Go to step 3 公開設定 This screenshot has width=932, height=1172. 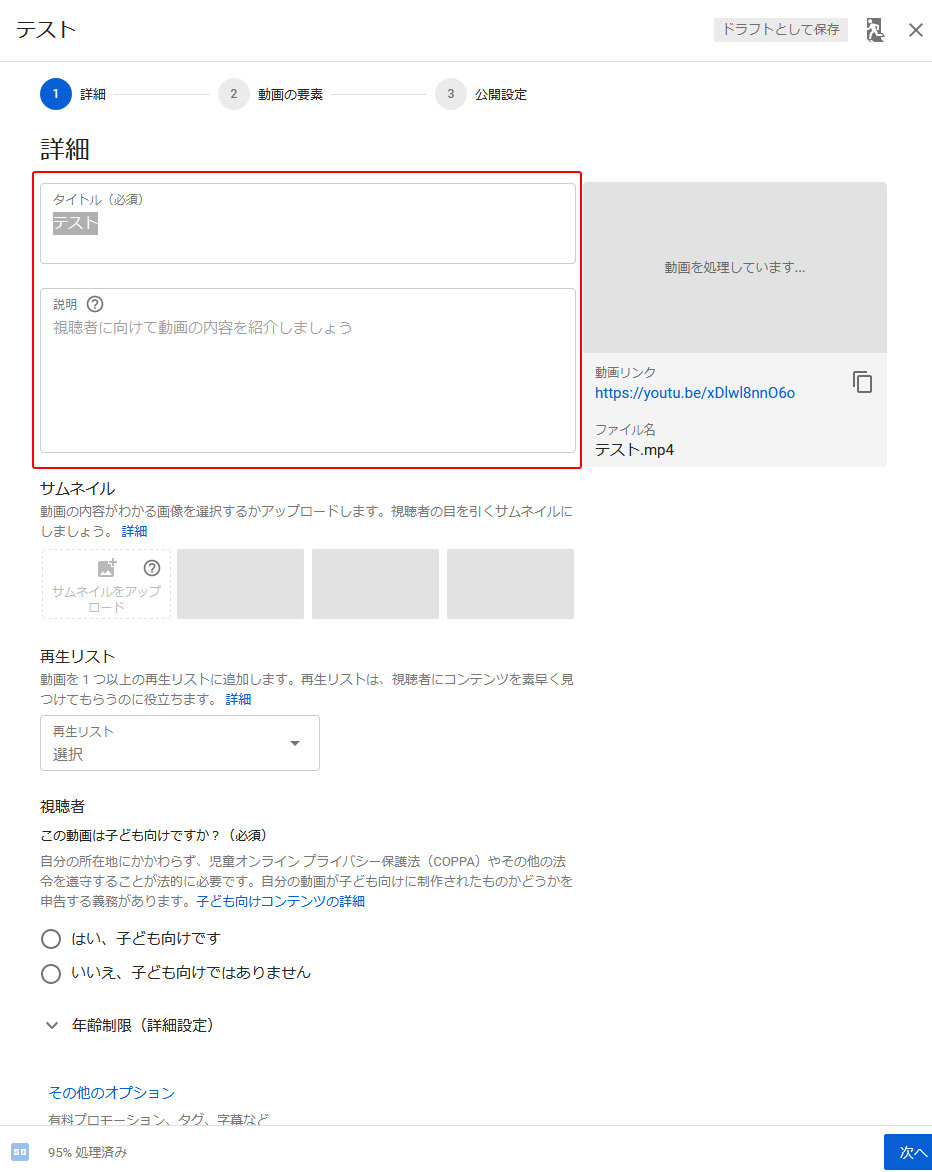[481, 94]
